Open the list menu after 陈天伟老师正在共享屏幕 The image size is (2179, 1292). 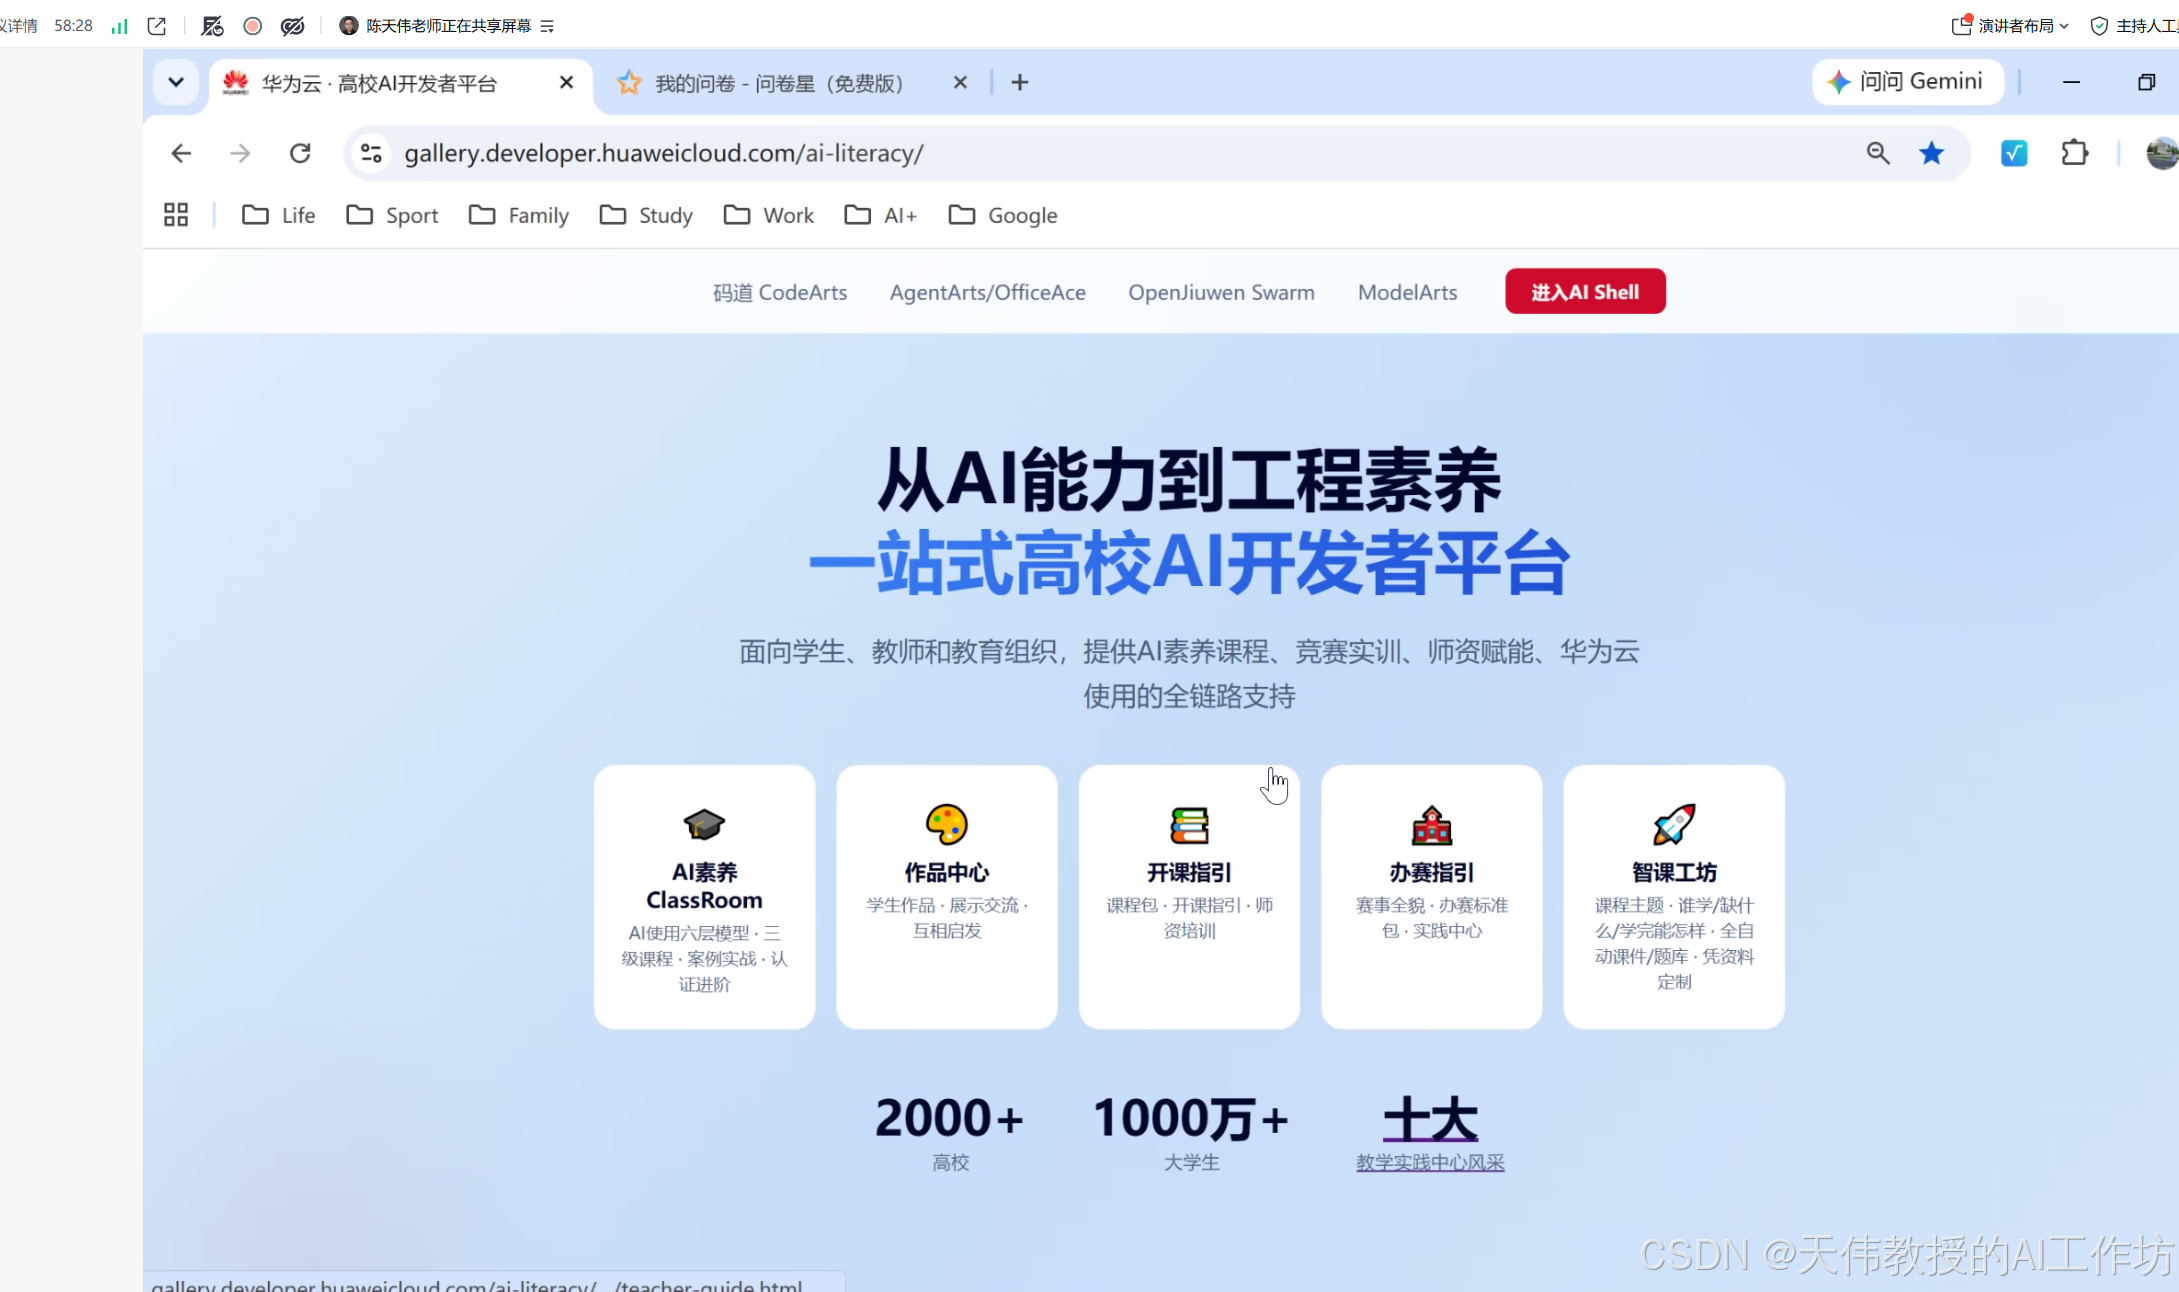coord(547,26)
